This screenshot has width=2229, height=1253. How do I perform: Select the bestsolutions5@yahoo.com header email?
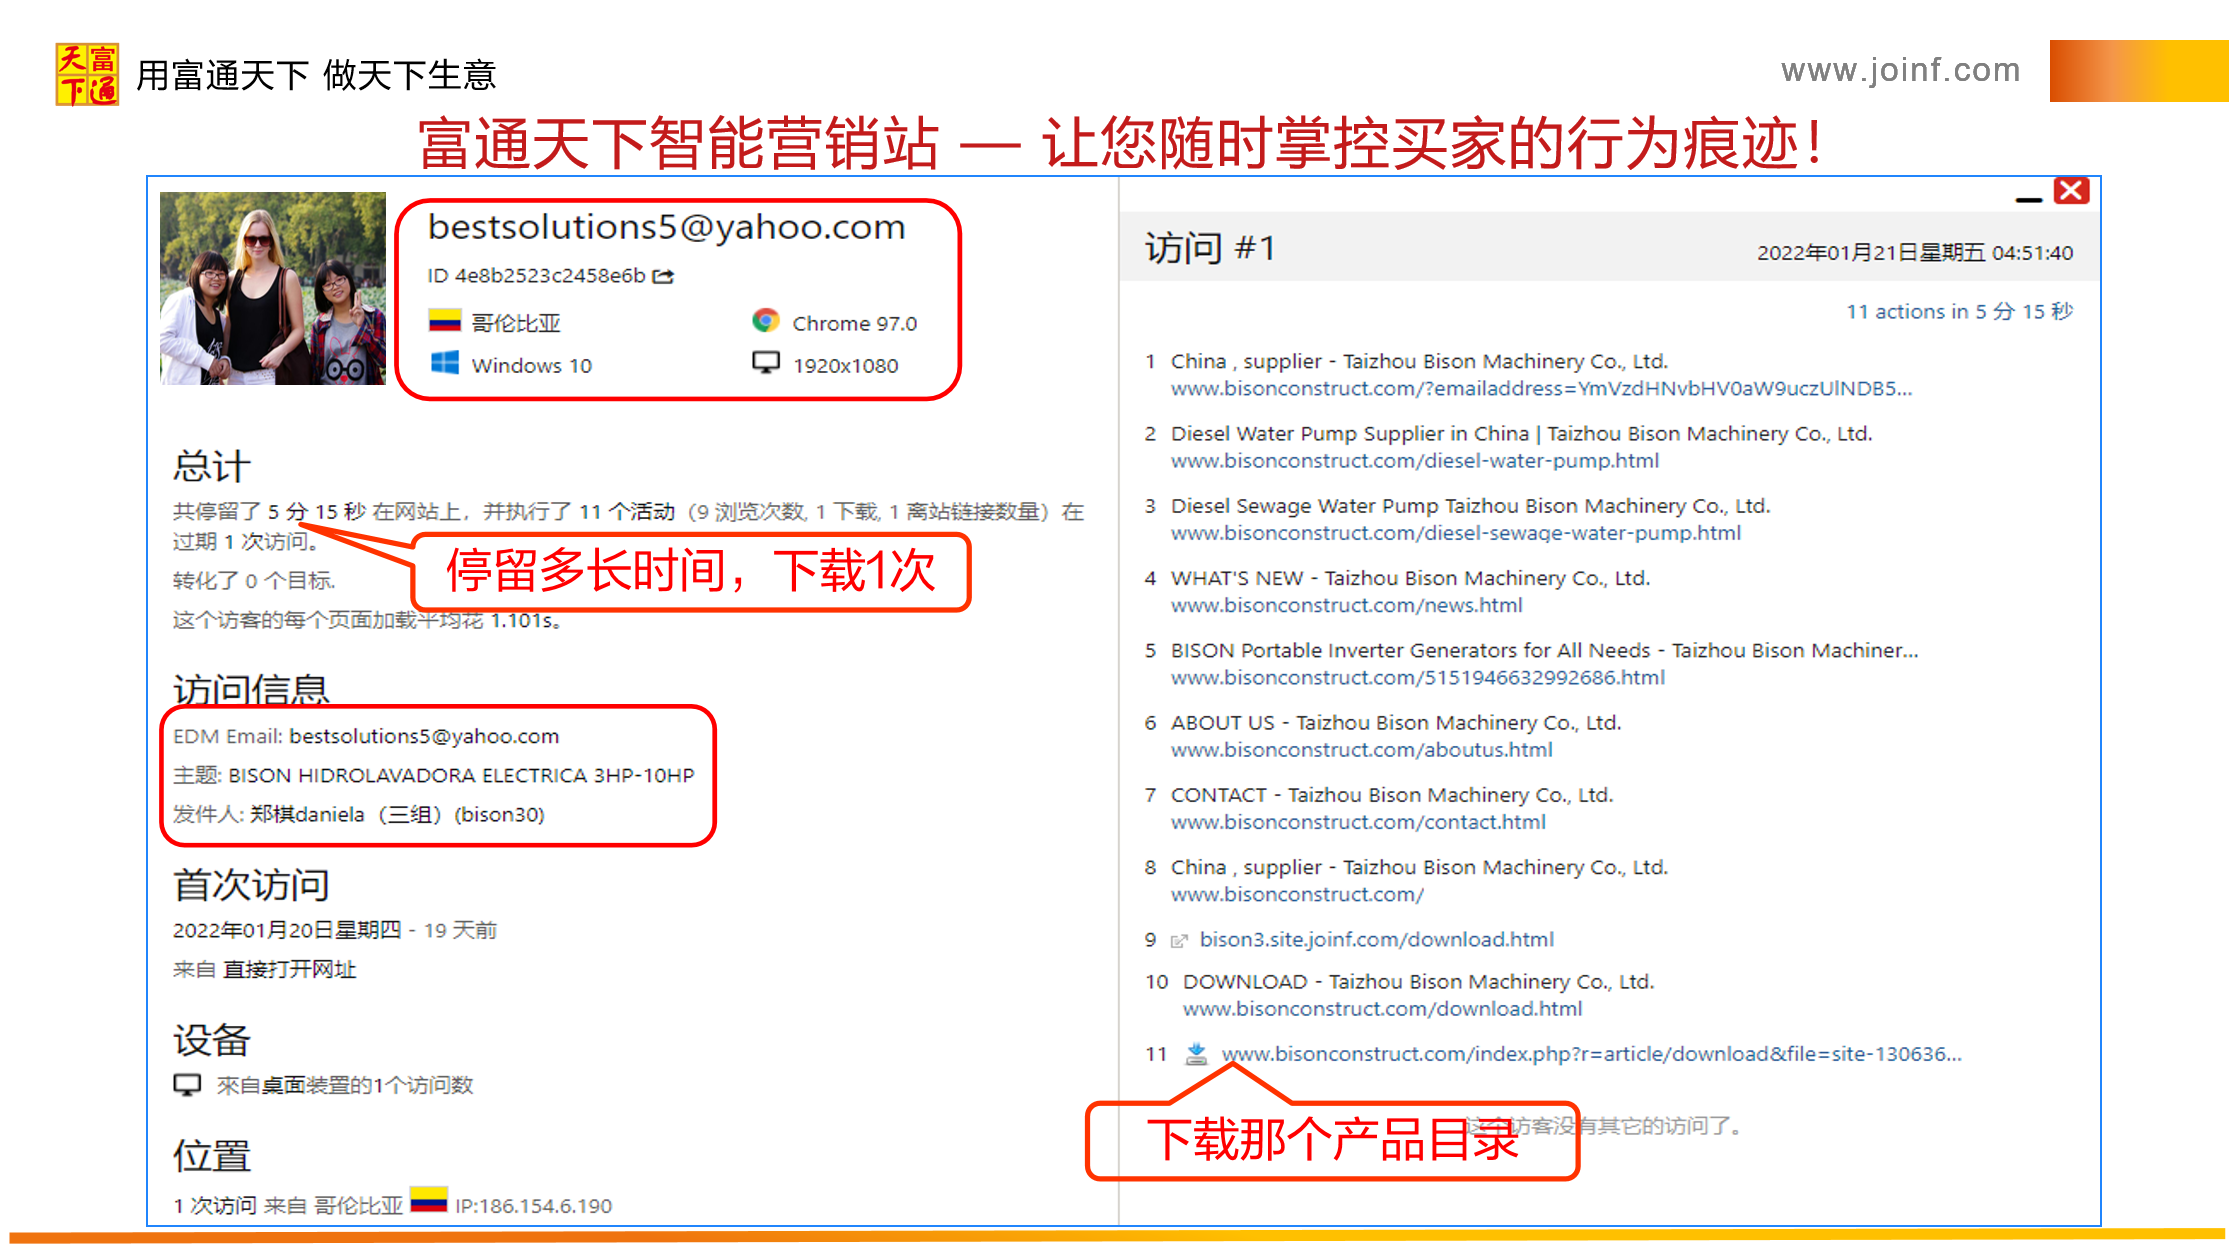(667, 227)
